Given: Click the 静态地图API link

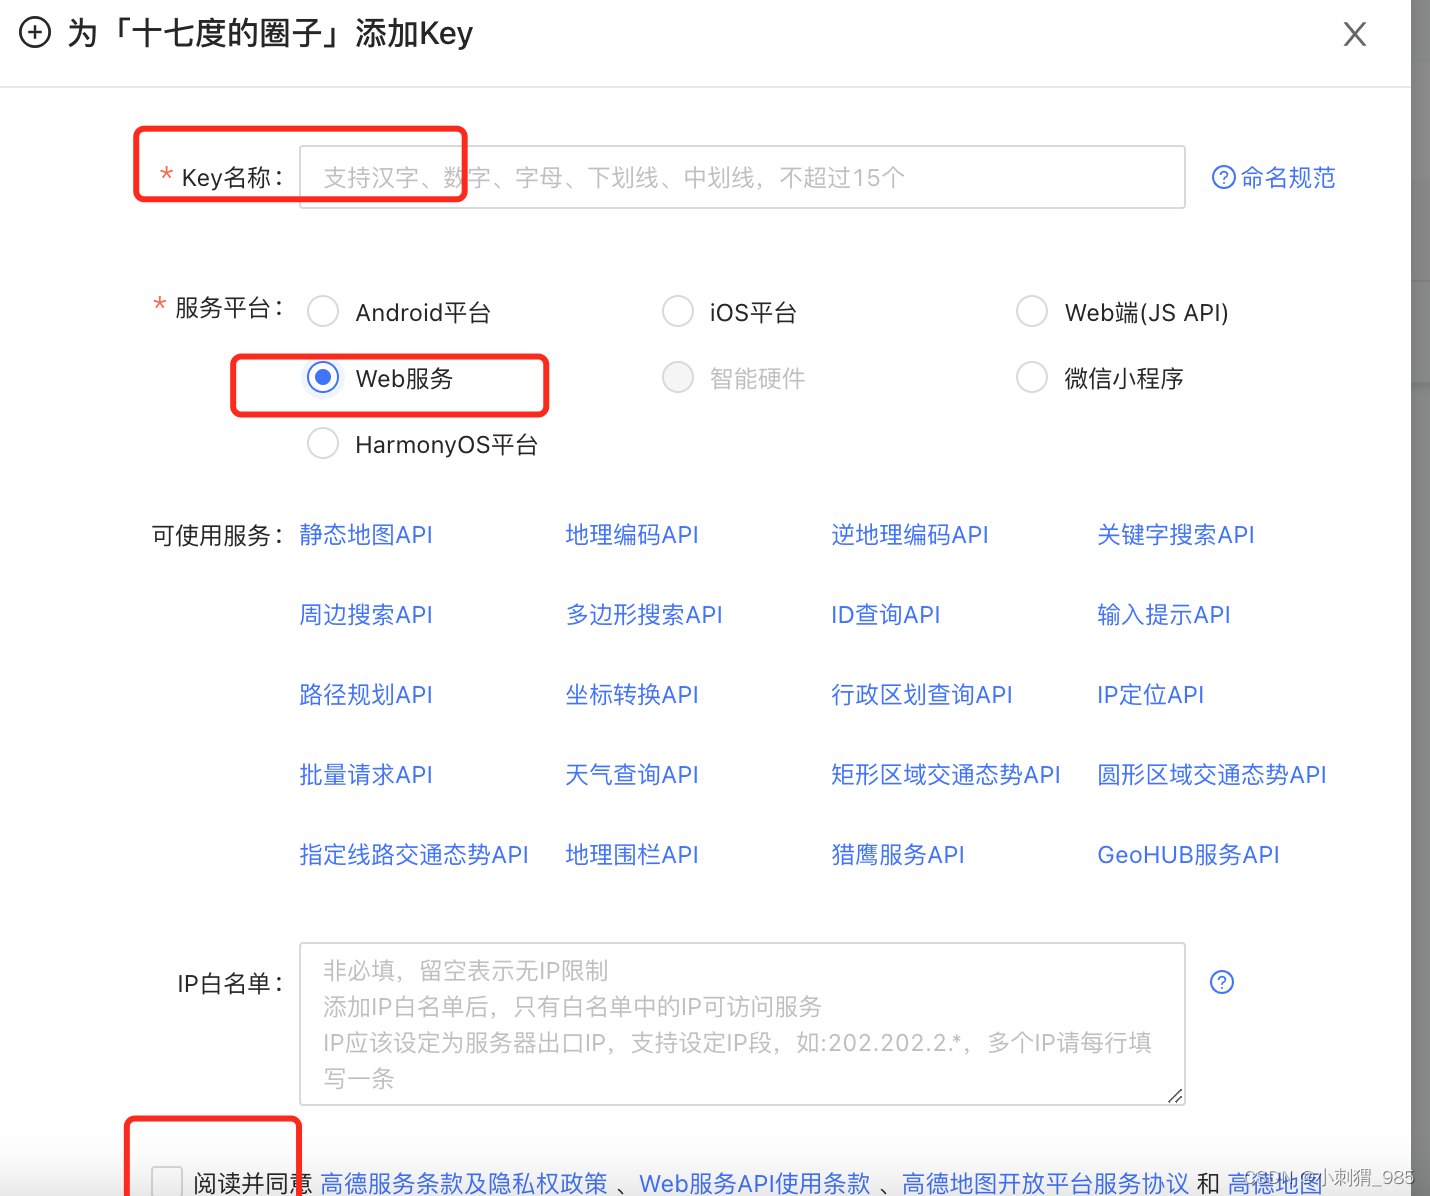Looking at the screenshot, I should coord(365,534).
